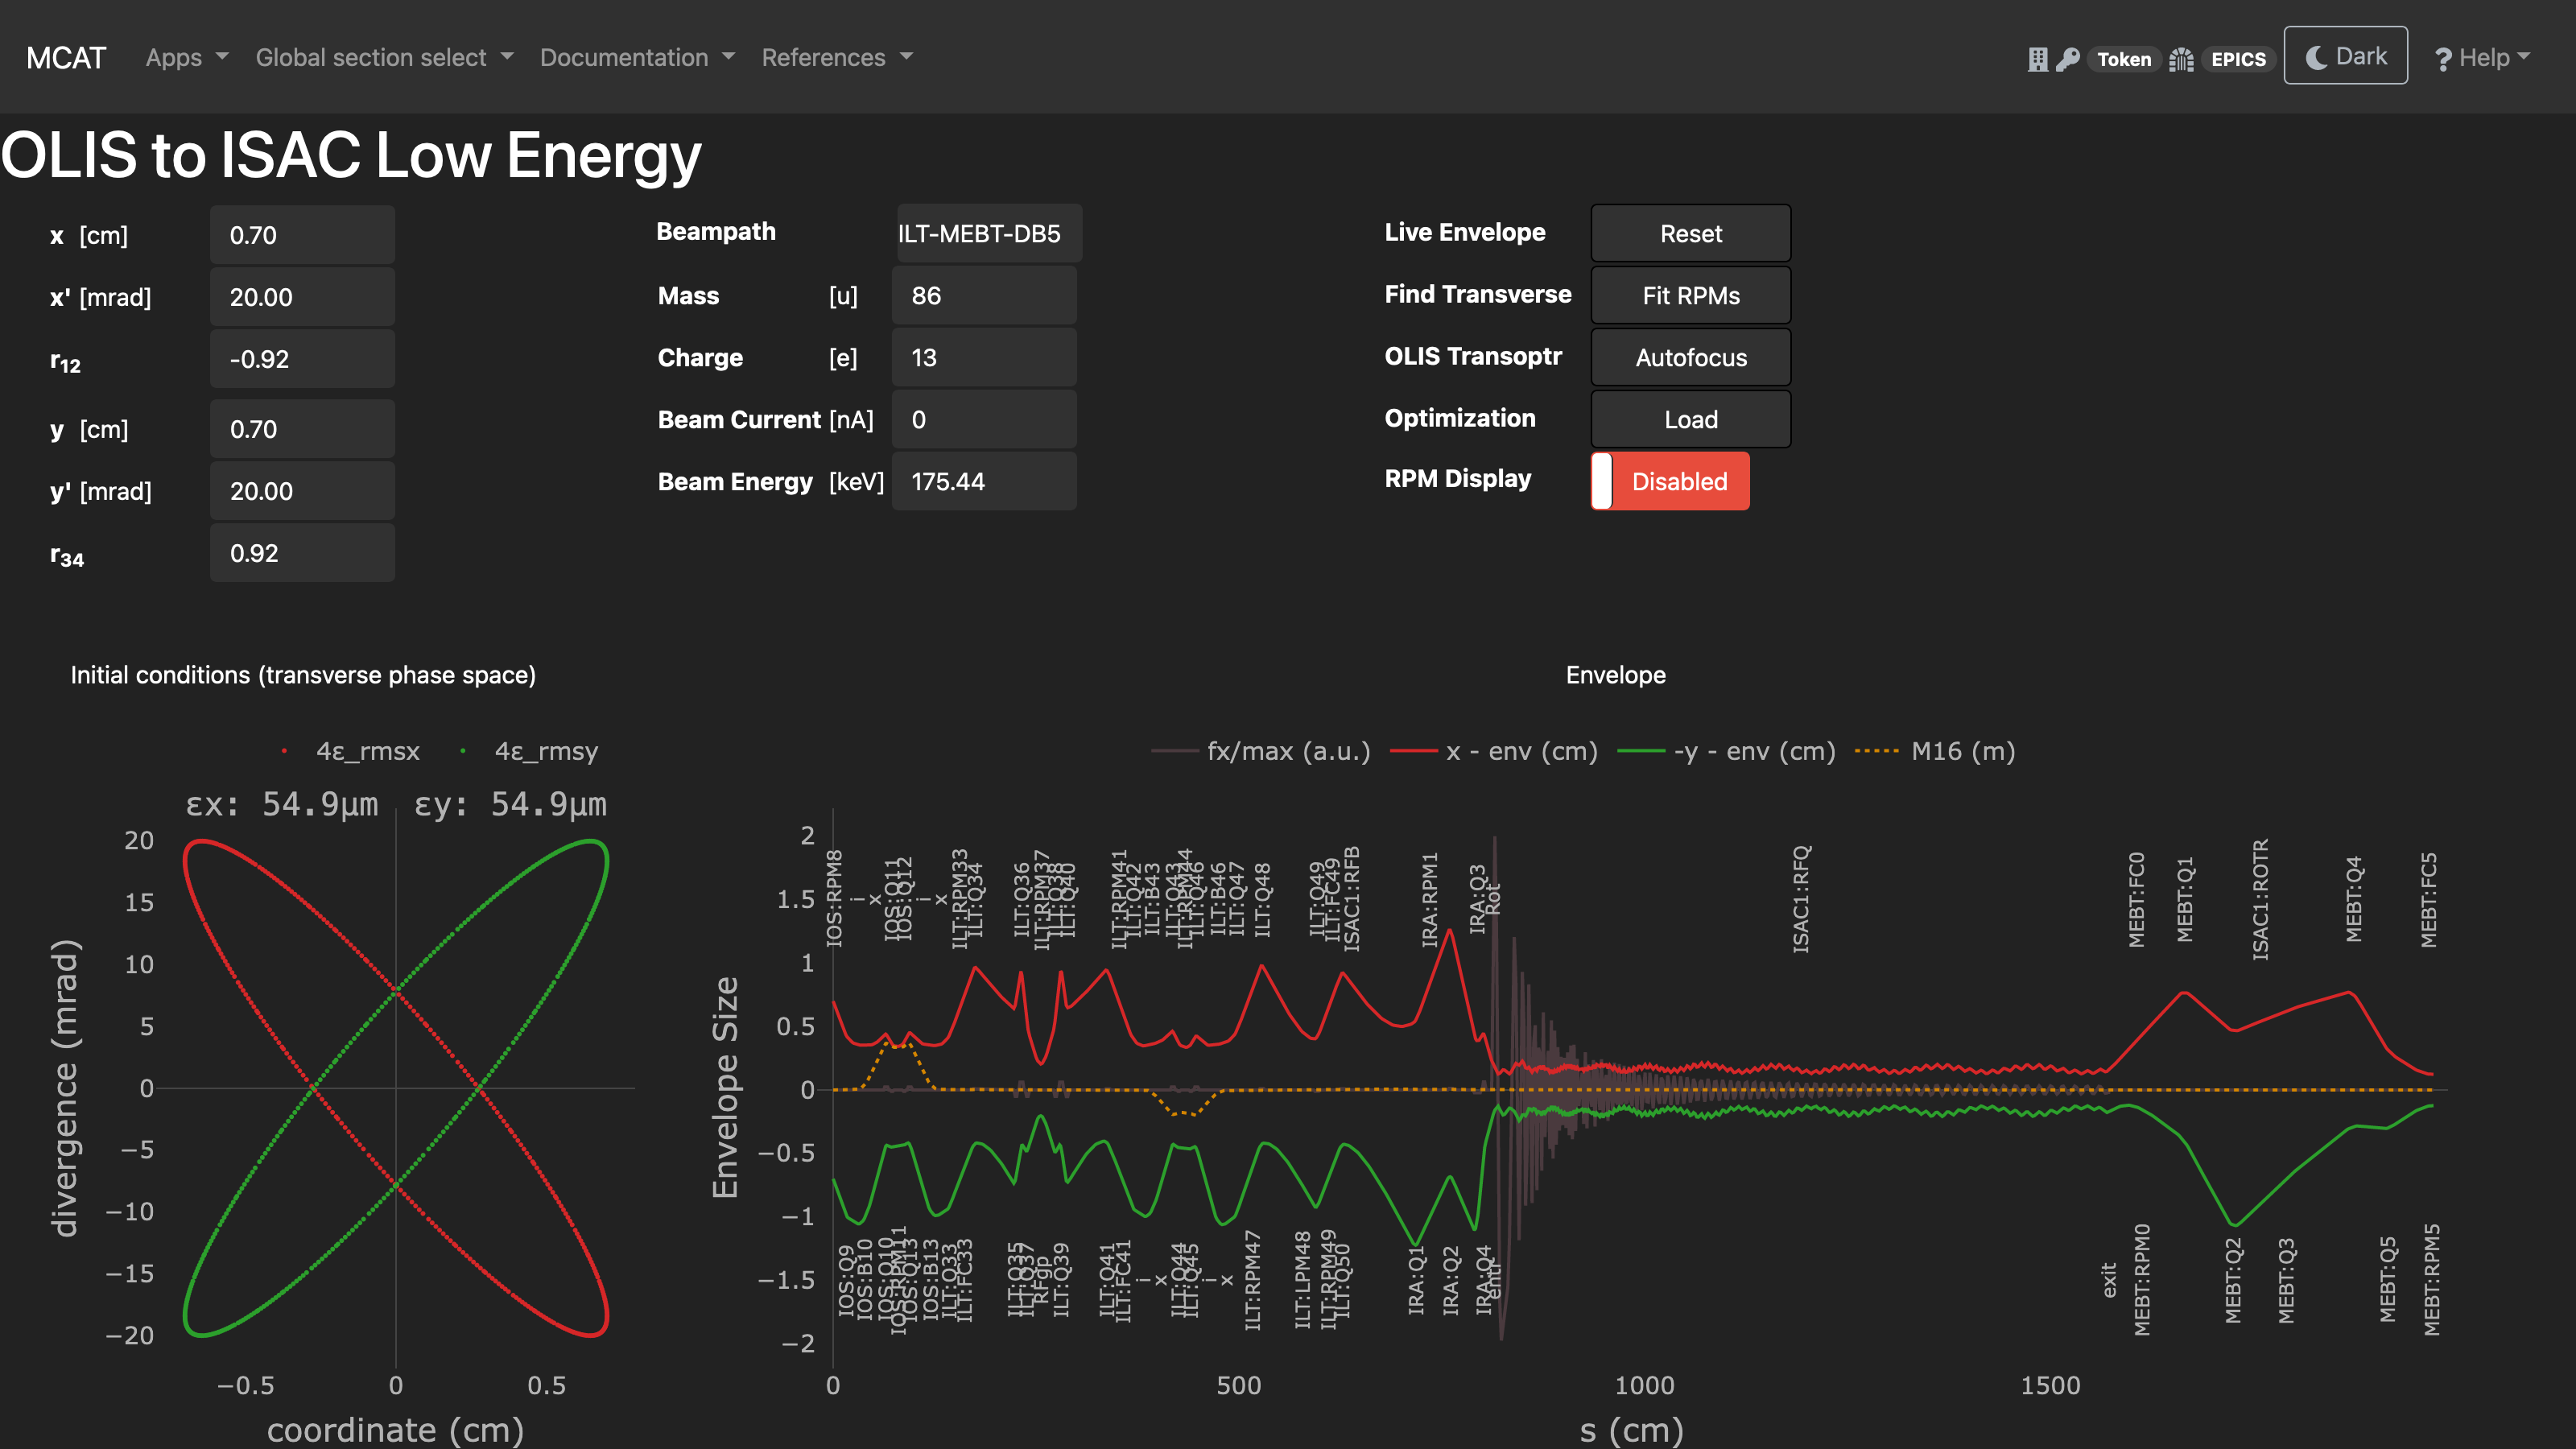Click the OLIS to ISAC Low Energy heading
Viewport: 2576px width, 1449px height.
tap(351, 155)
